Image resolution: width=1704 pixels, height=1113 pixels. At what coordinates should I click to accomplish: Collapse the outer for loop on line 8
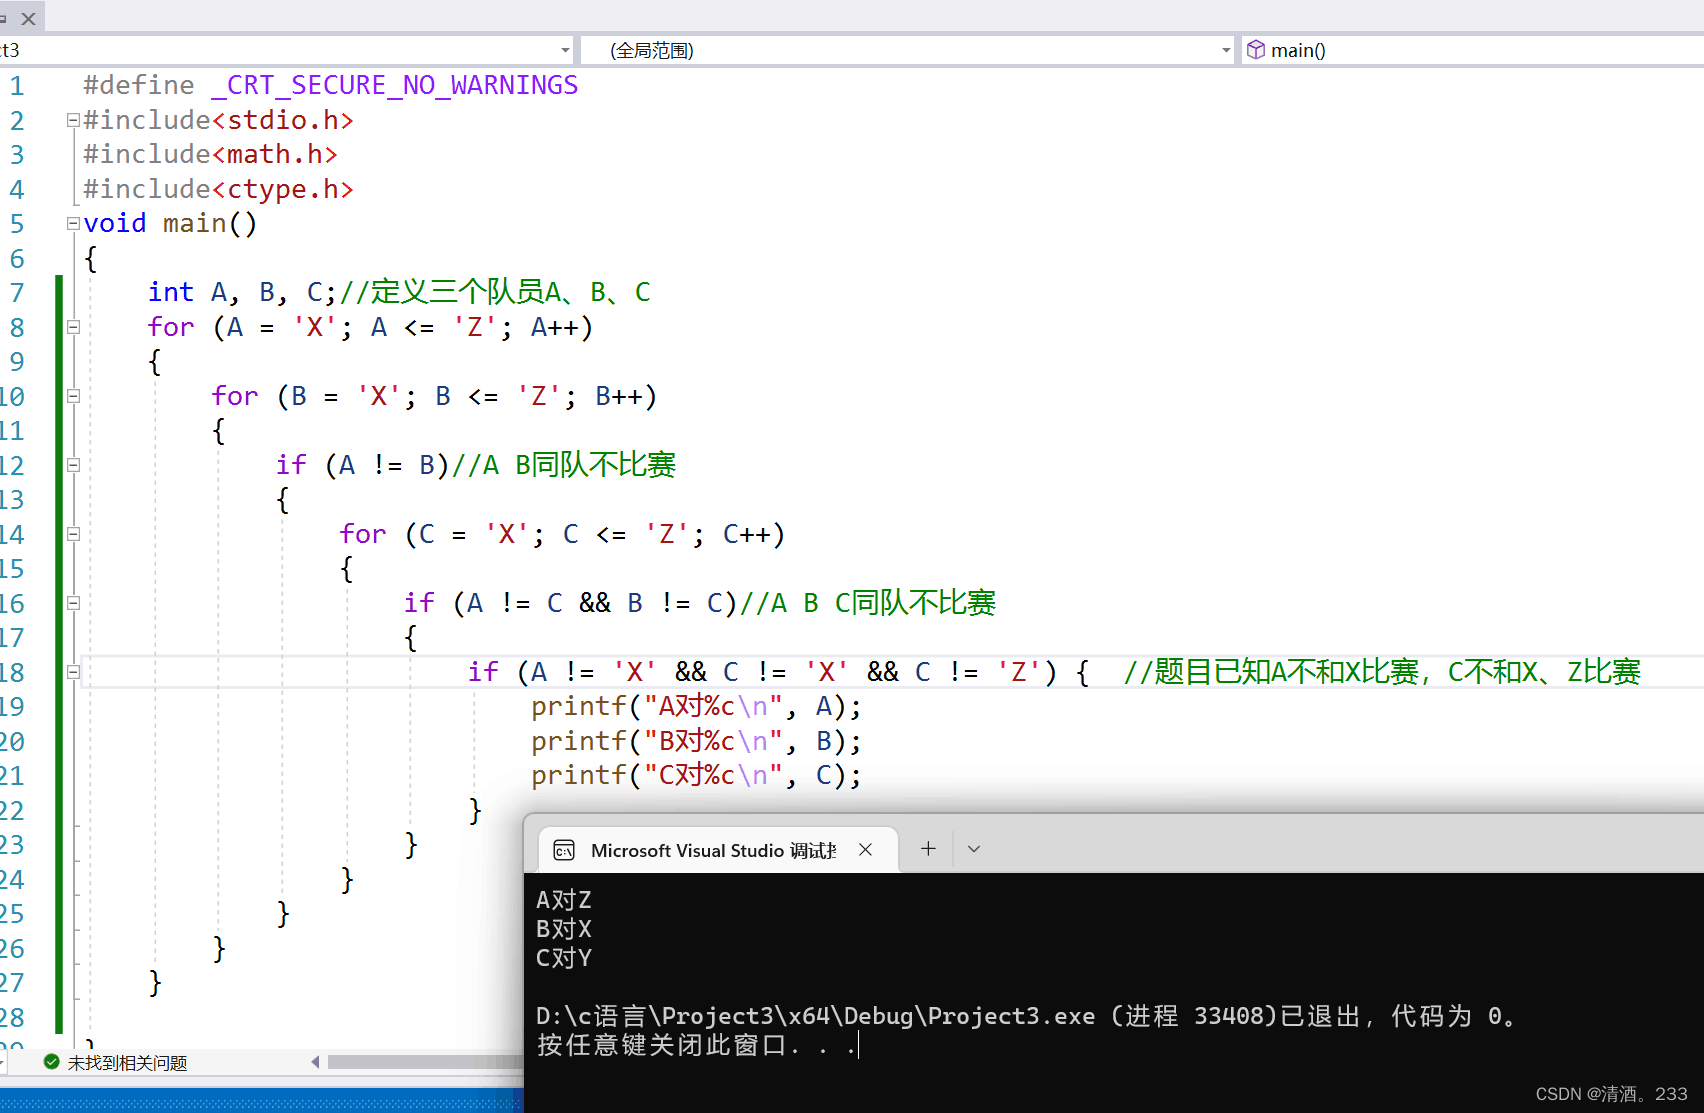tap(72, 327)
